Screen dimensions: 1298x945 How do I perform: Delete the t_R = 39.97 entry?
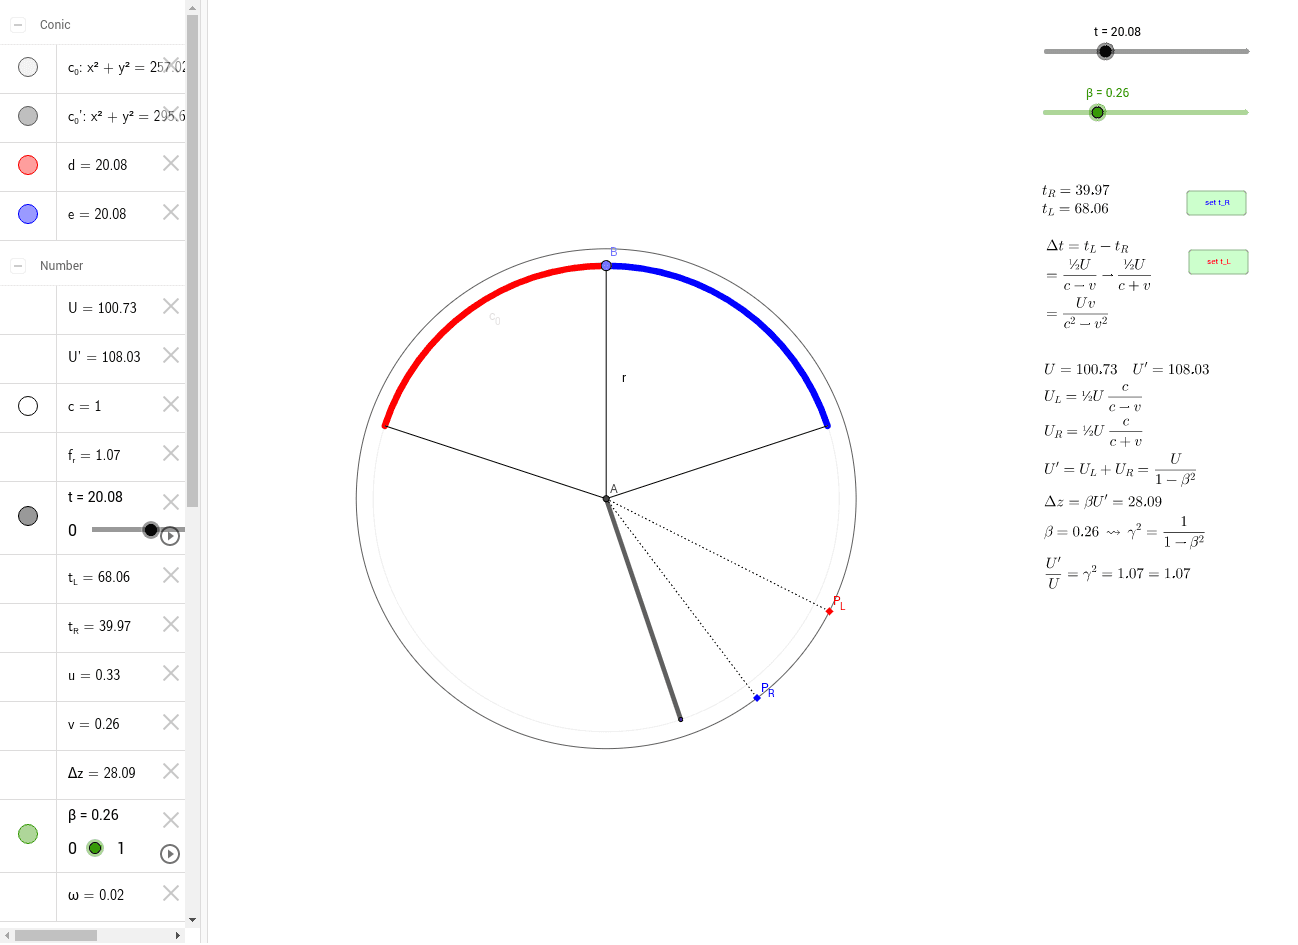(171, 624)
